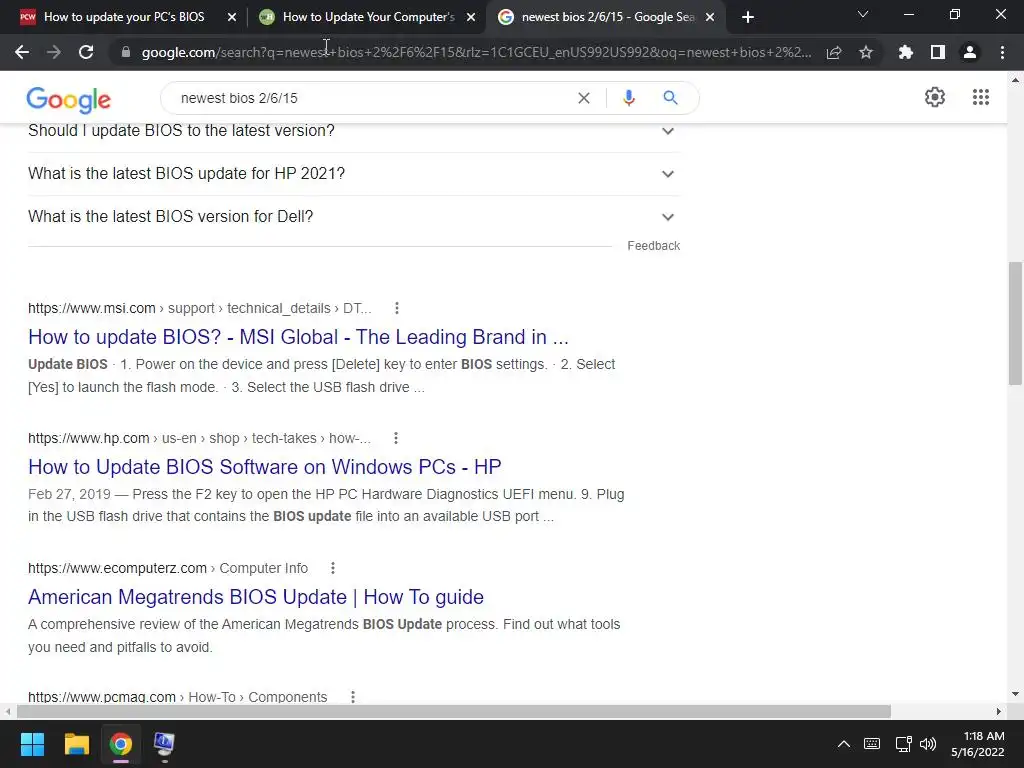Open 'How to Update BIOS Software on Windows PCs - HP'
This screenshot has width=1024, height=768.
click(264, 467)
